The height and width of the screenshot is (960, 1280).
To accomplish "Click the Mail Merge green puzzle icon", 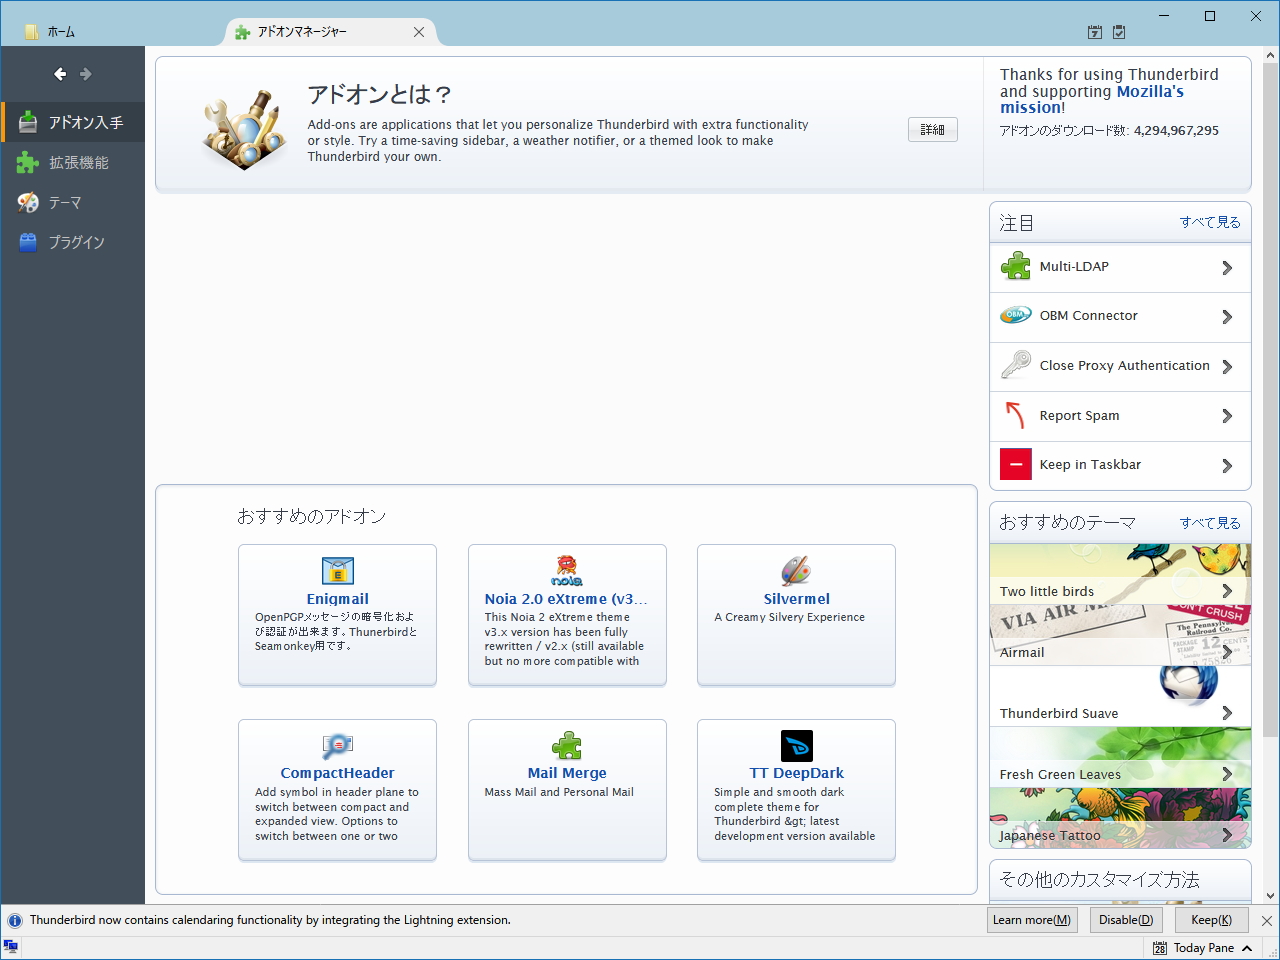I will pos(567,745).
